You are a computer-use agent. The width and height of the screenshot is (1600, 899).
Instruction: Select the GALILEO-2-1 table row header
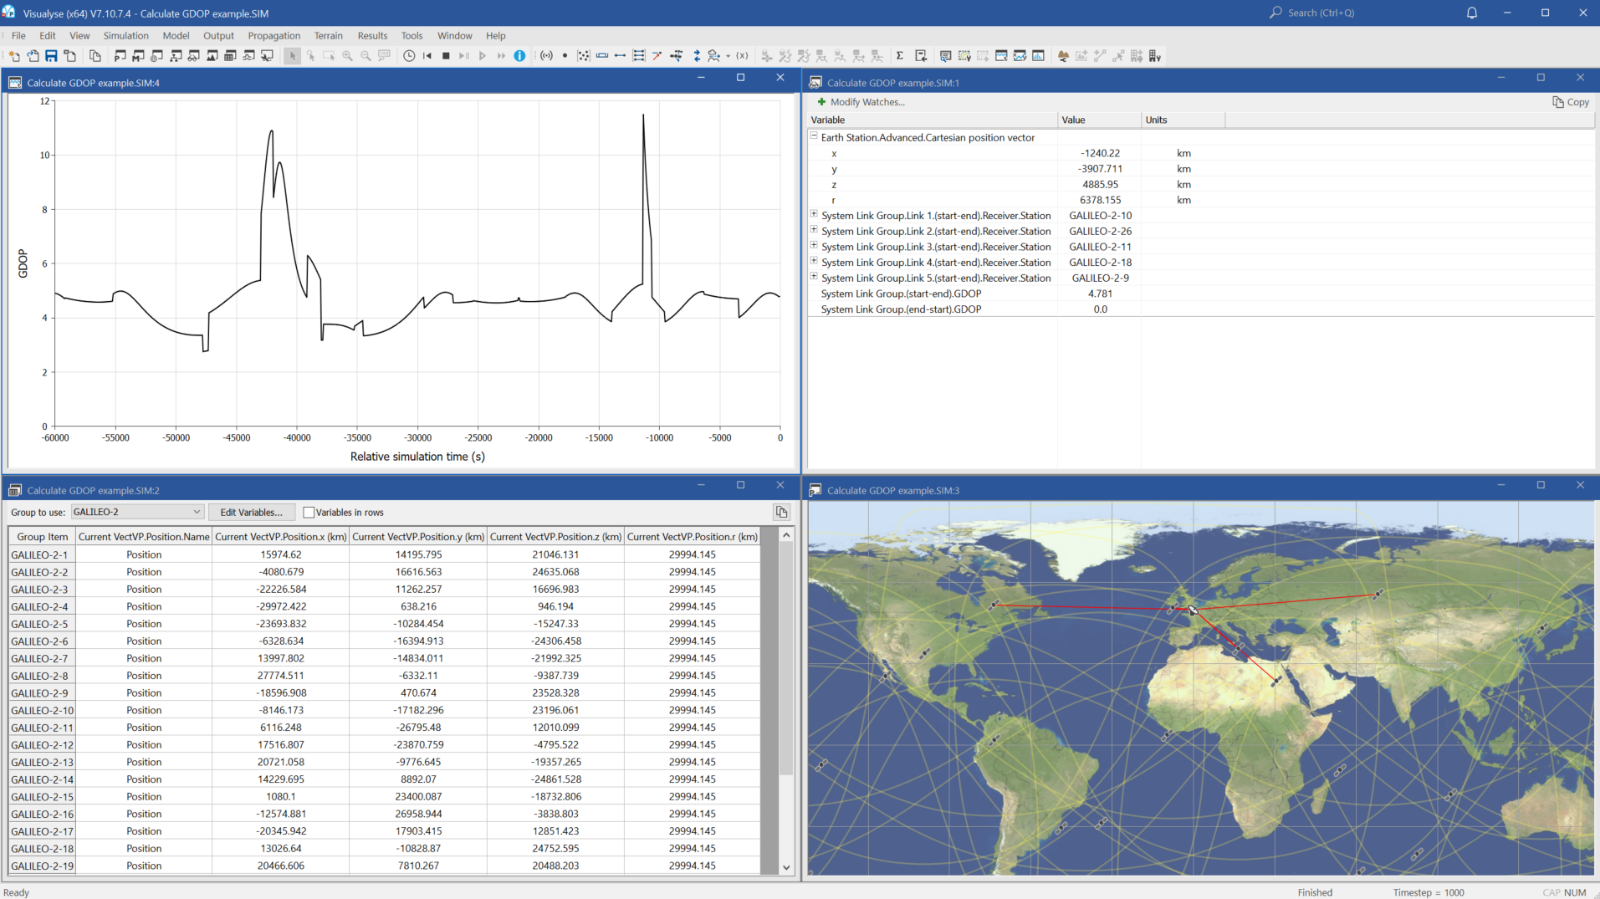[42, 555]
